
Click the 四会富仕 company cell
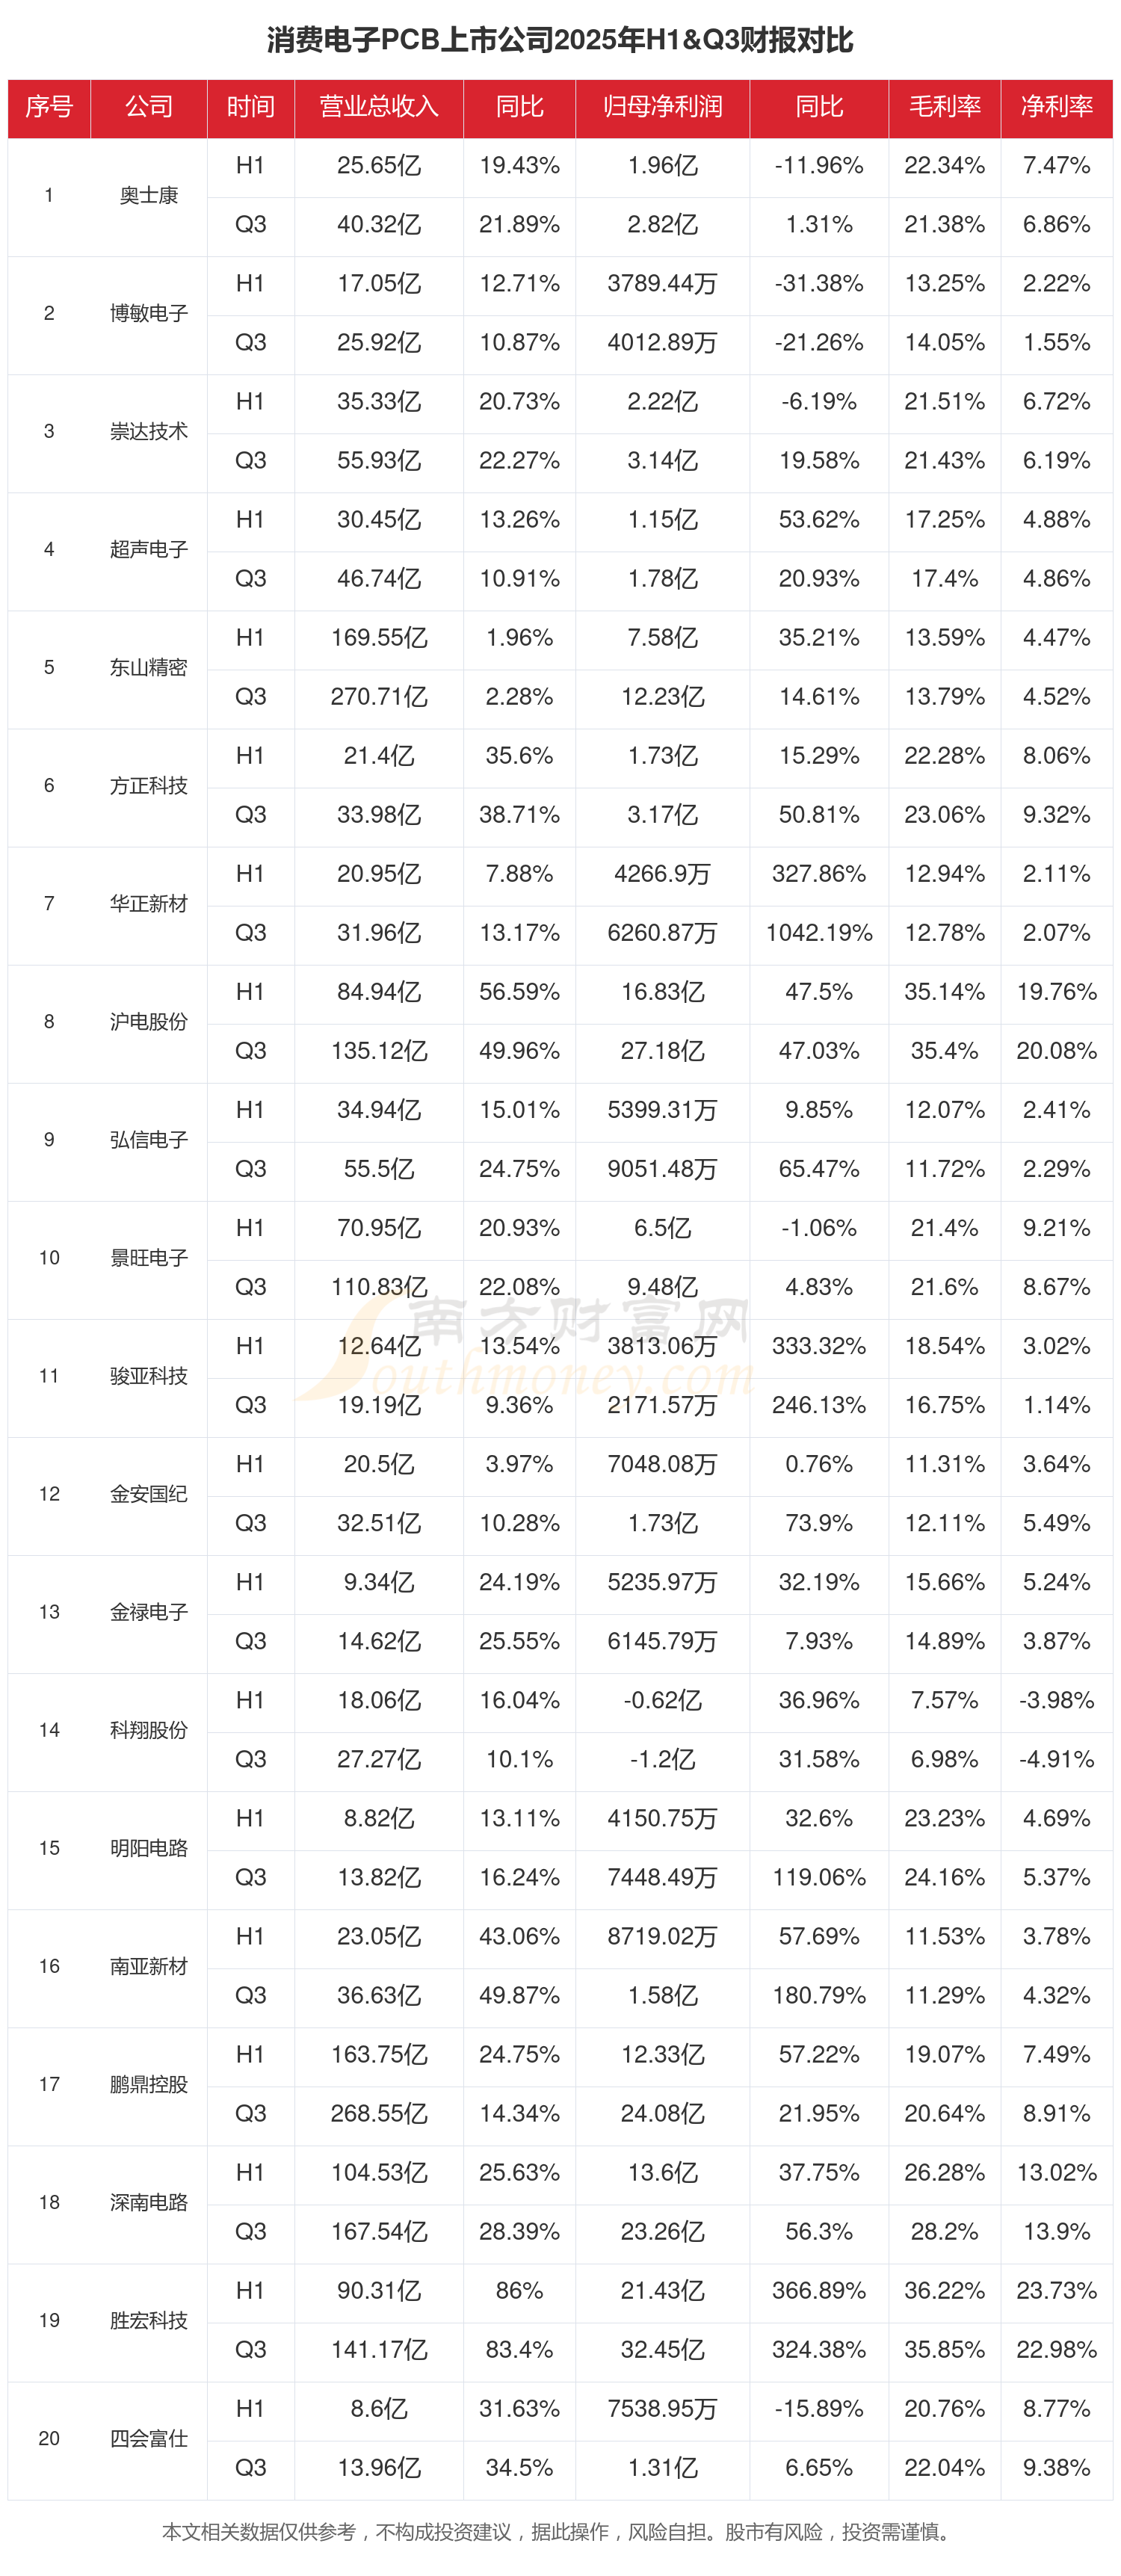click(149, 2439)
